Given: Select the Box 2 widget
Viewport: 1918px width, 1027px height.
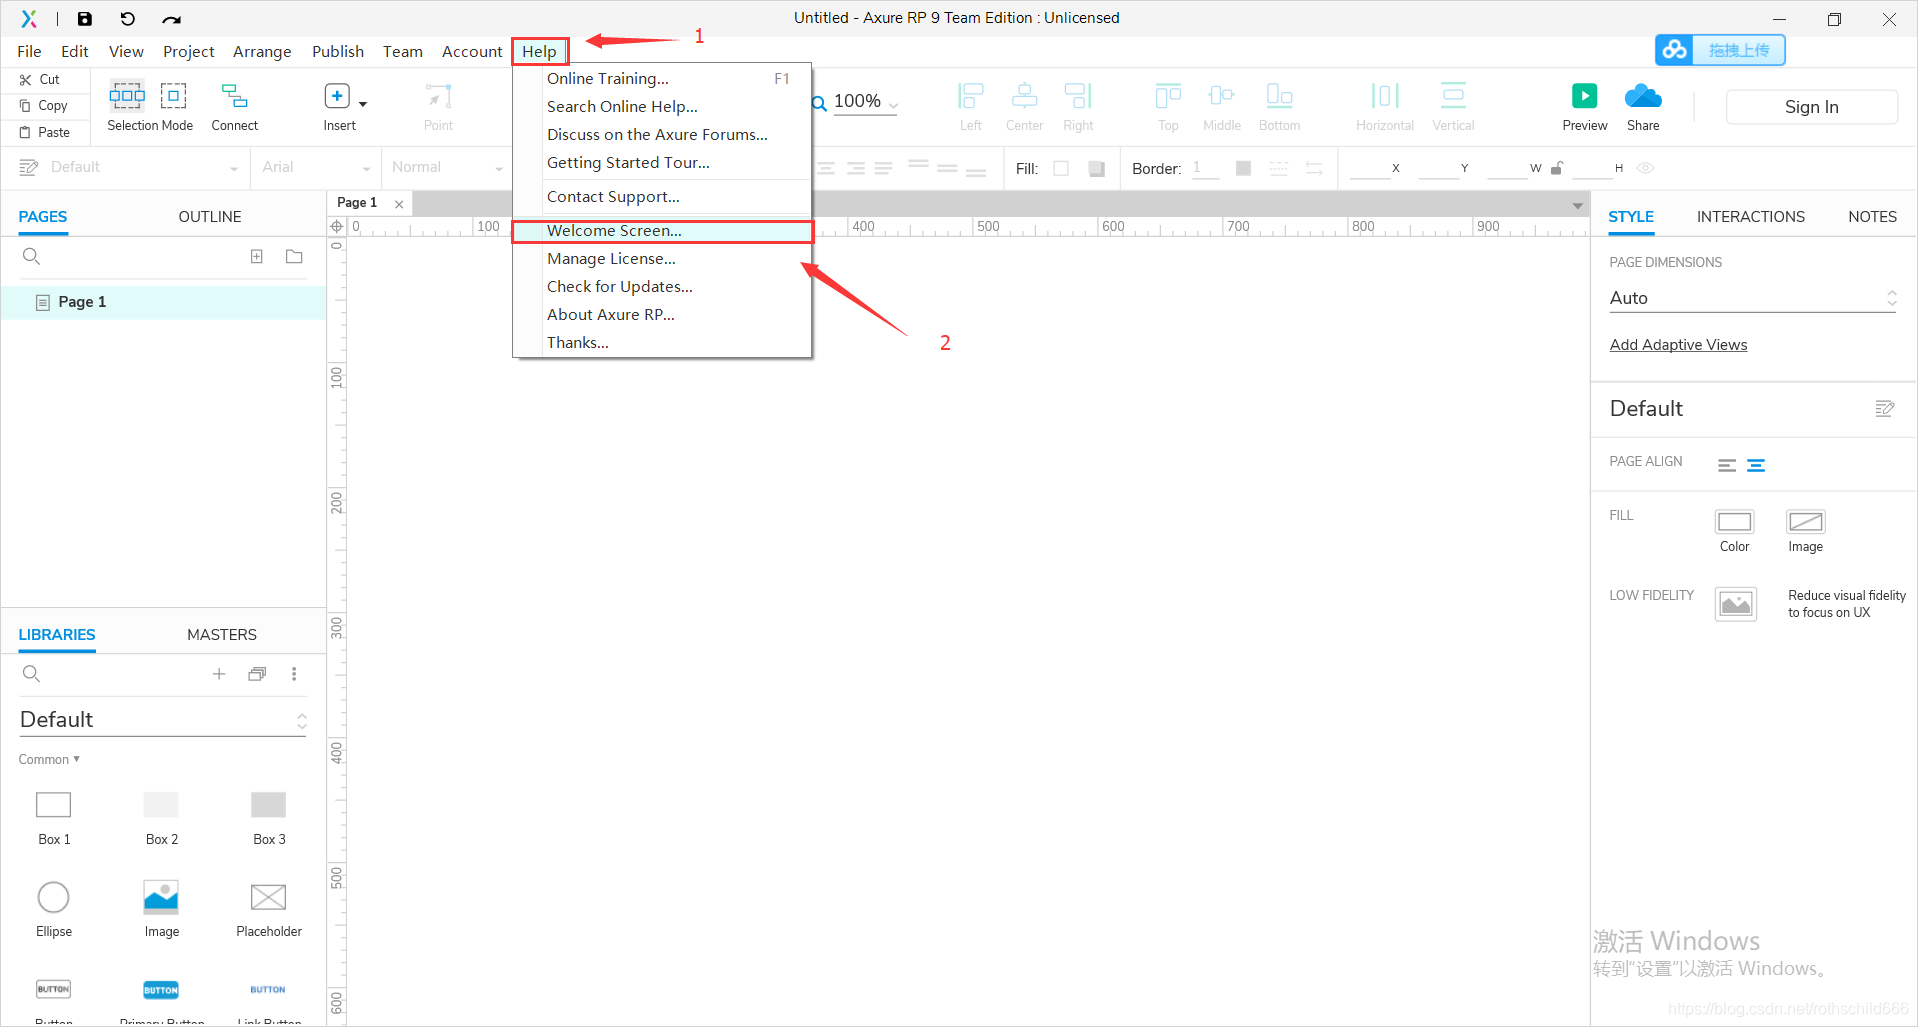Looking at the screenshot, I should click(x=161, y=817).
